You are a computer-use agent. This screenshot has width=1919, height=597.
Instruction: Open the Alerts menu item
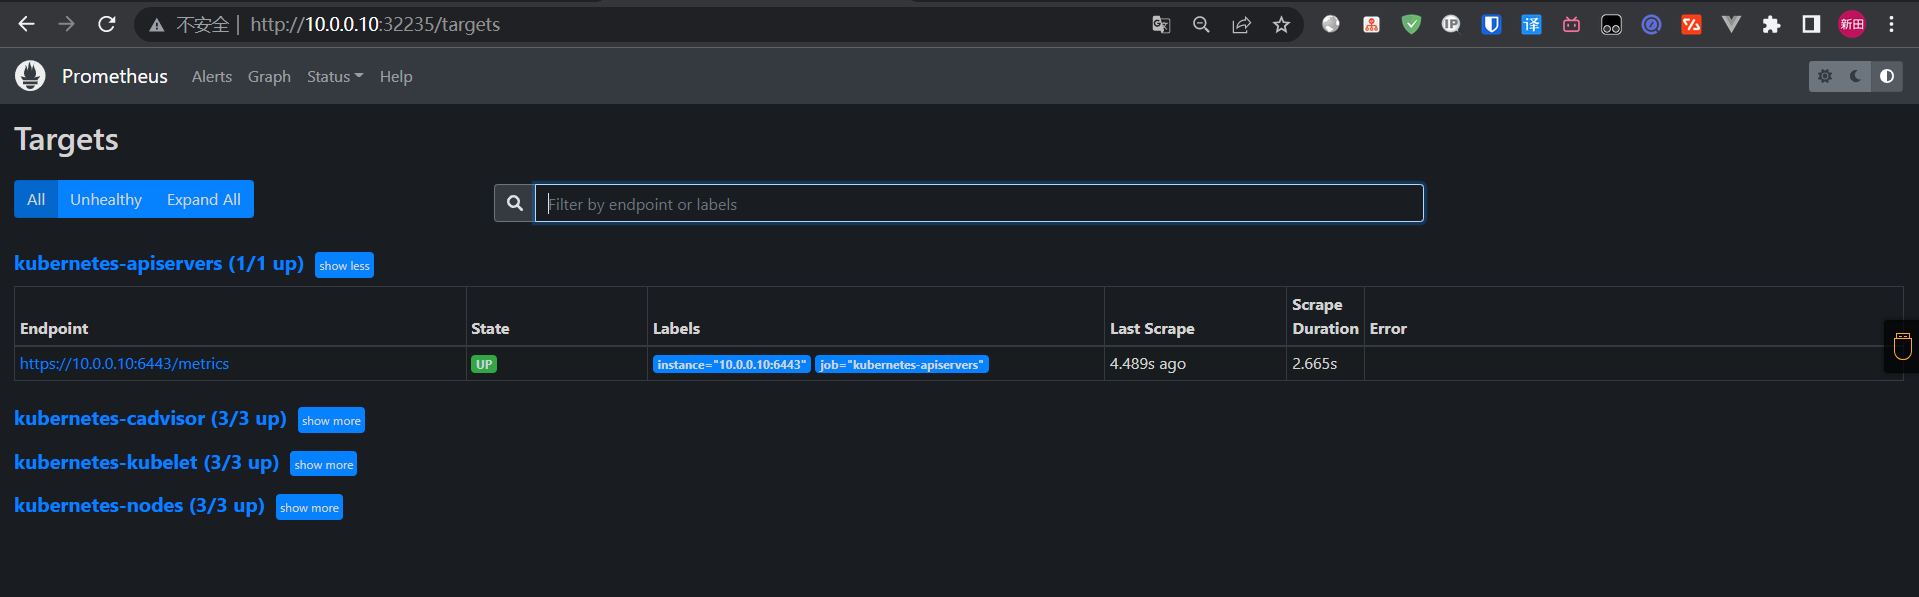click(212, 76)
